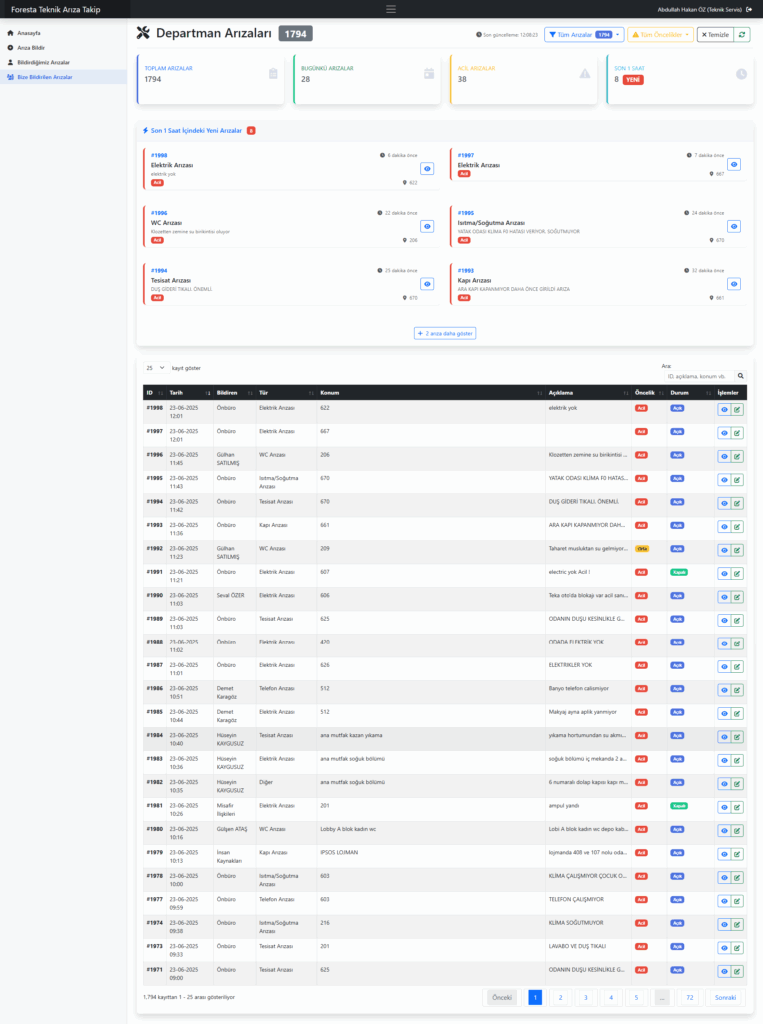
Task: Click the '2 arıza daha göster' button
Action: click(445, 334)
